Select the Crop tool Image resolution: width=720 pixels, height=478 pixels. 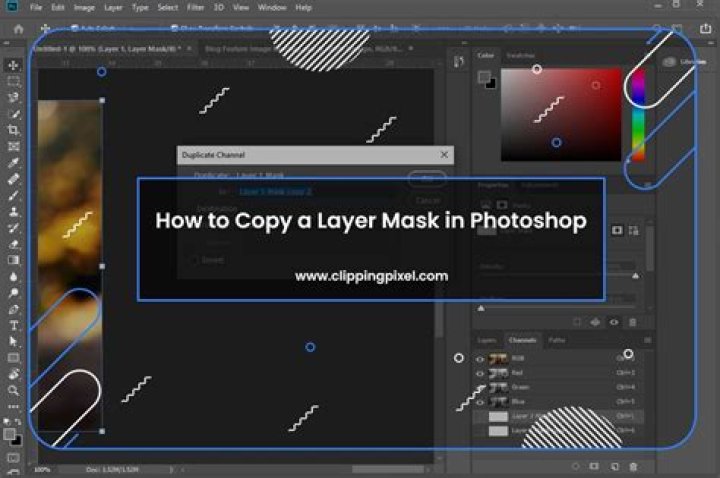[13, 130]
